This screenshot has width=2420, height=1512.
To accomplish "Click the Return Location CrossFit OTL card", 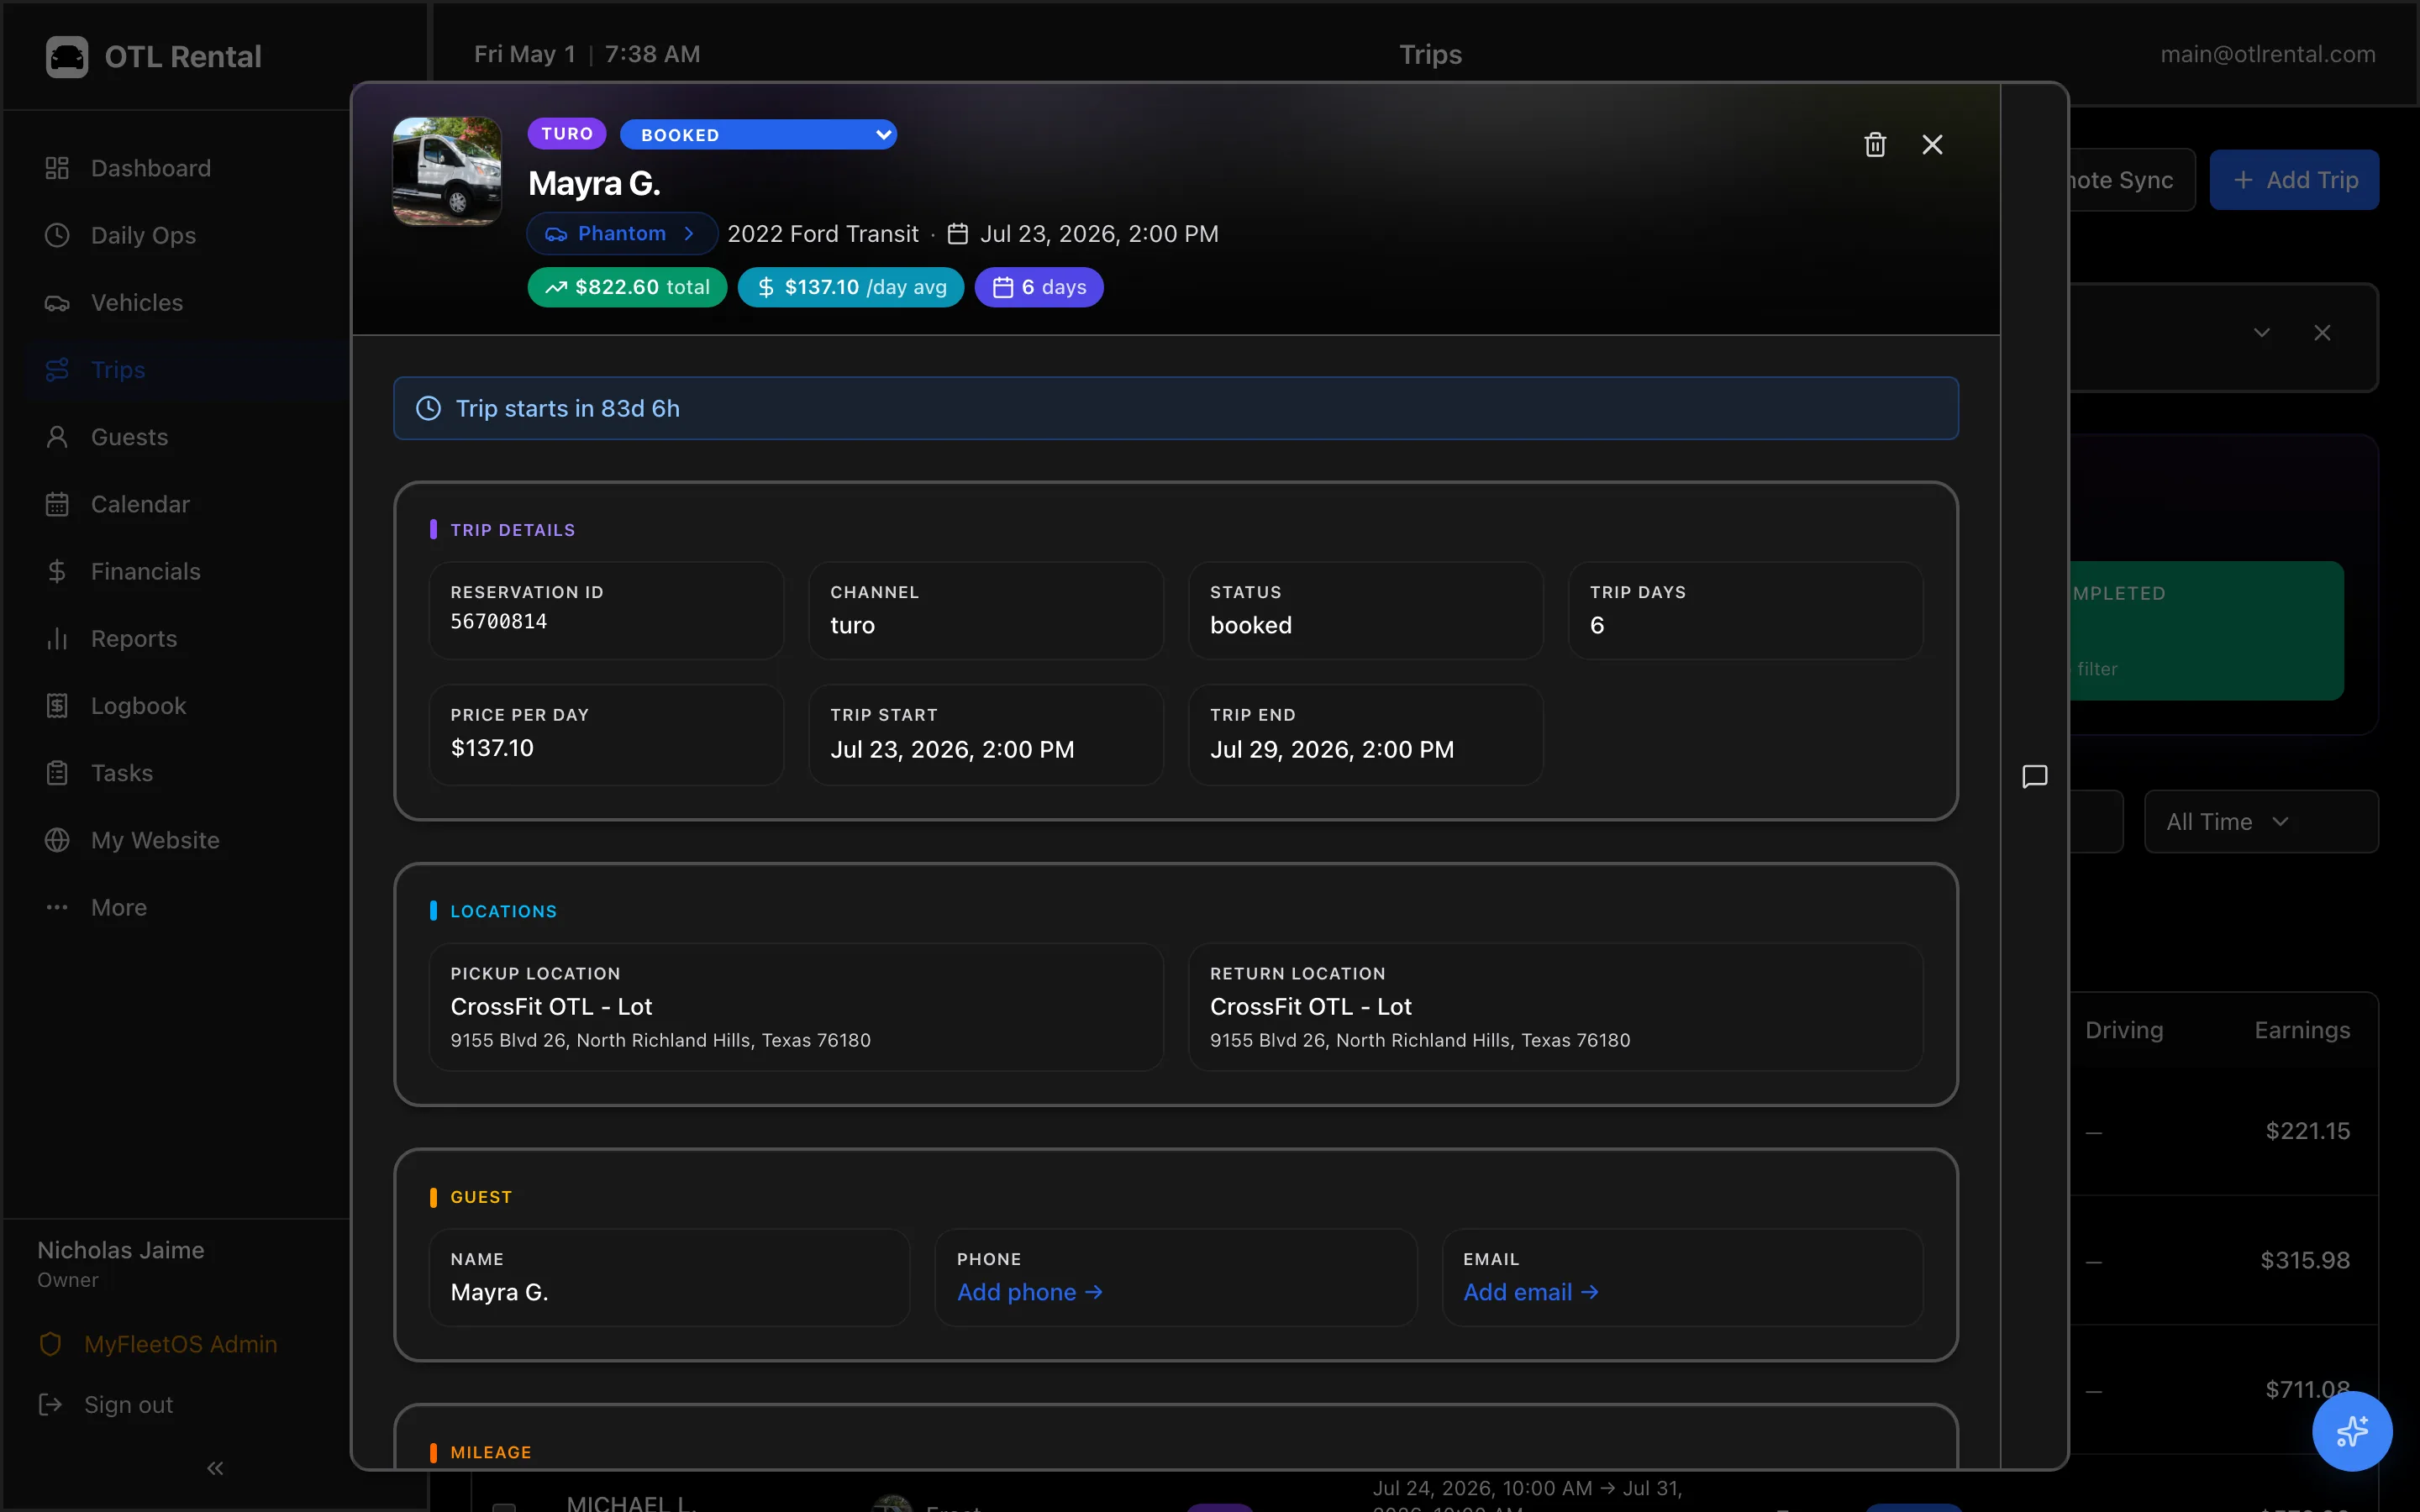I will [x=1555, y=1007].
